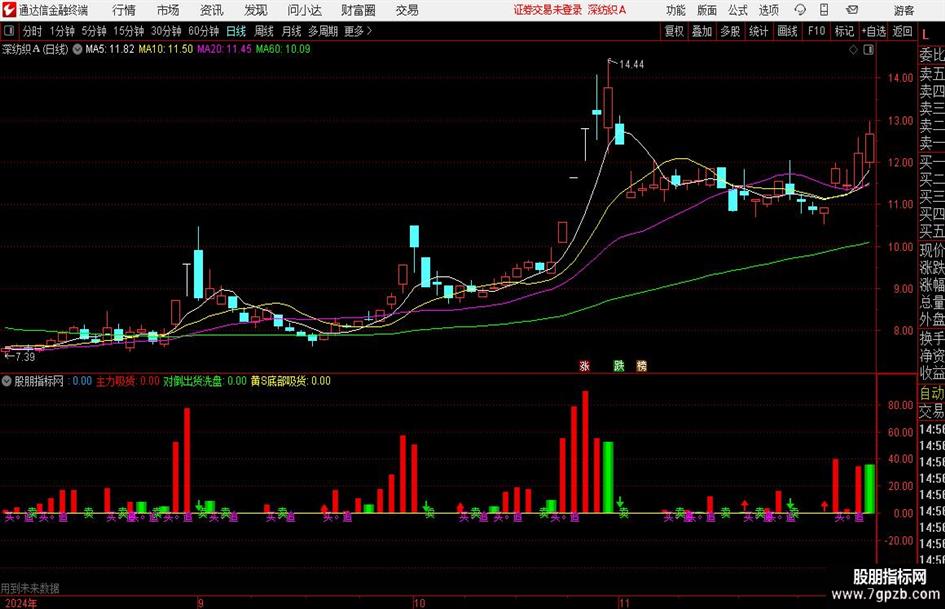Image resolution: width=945 pixels, height=609 pixels.
Task: Click the 2024年 date axis label
Action: 19,603
